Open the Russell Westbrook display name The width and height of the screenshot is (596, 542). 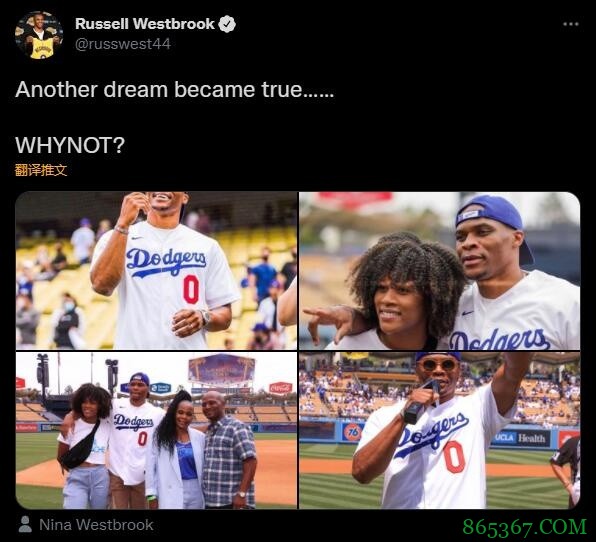pos(145,24)
